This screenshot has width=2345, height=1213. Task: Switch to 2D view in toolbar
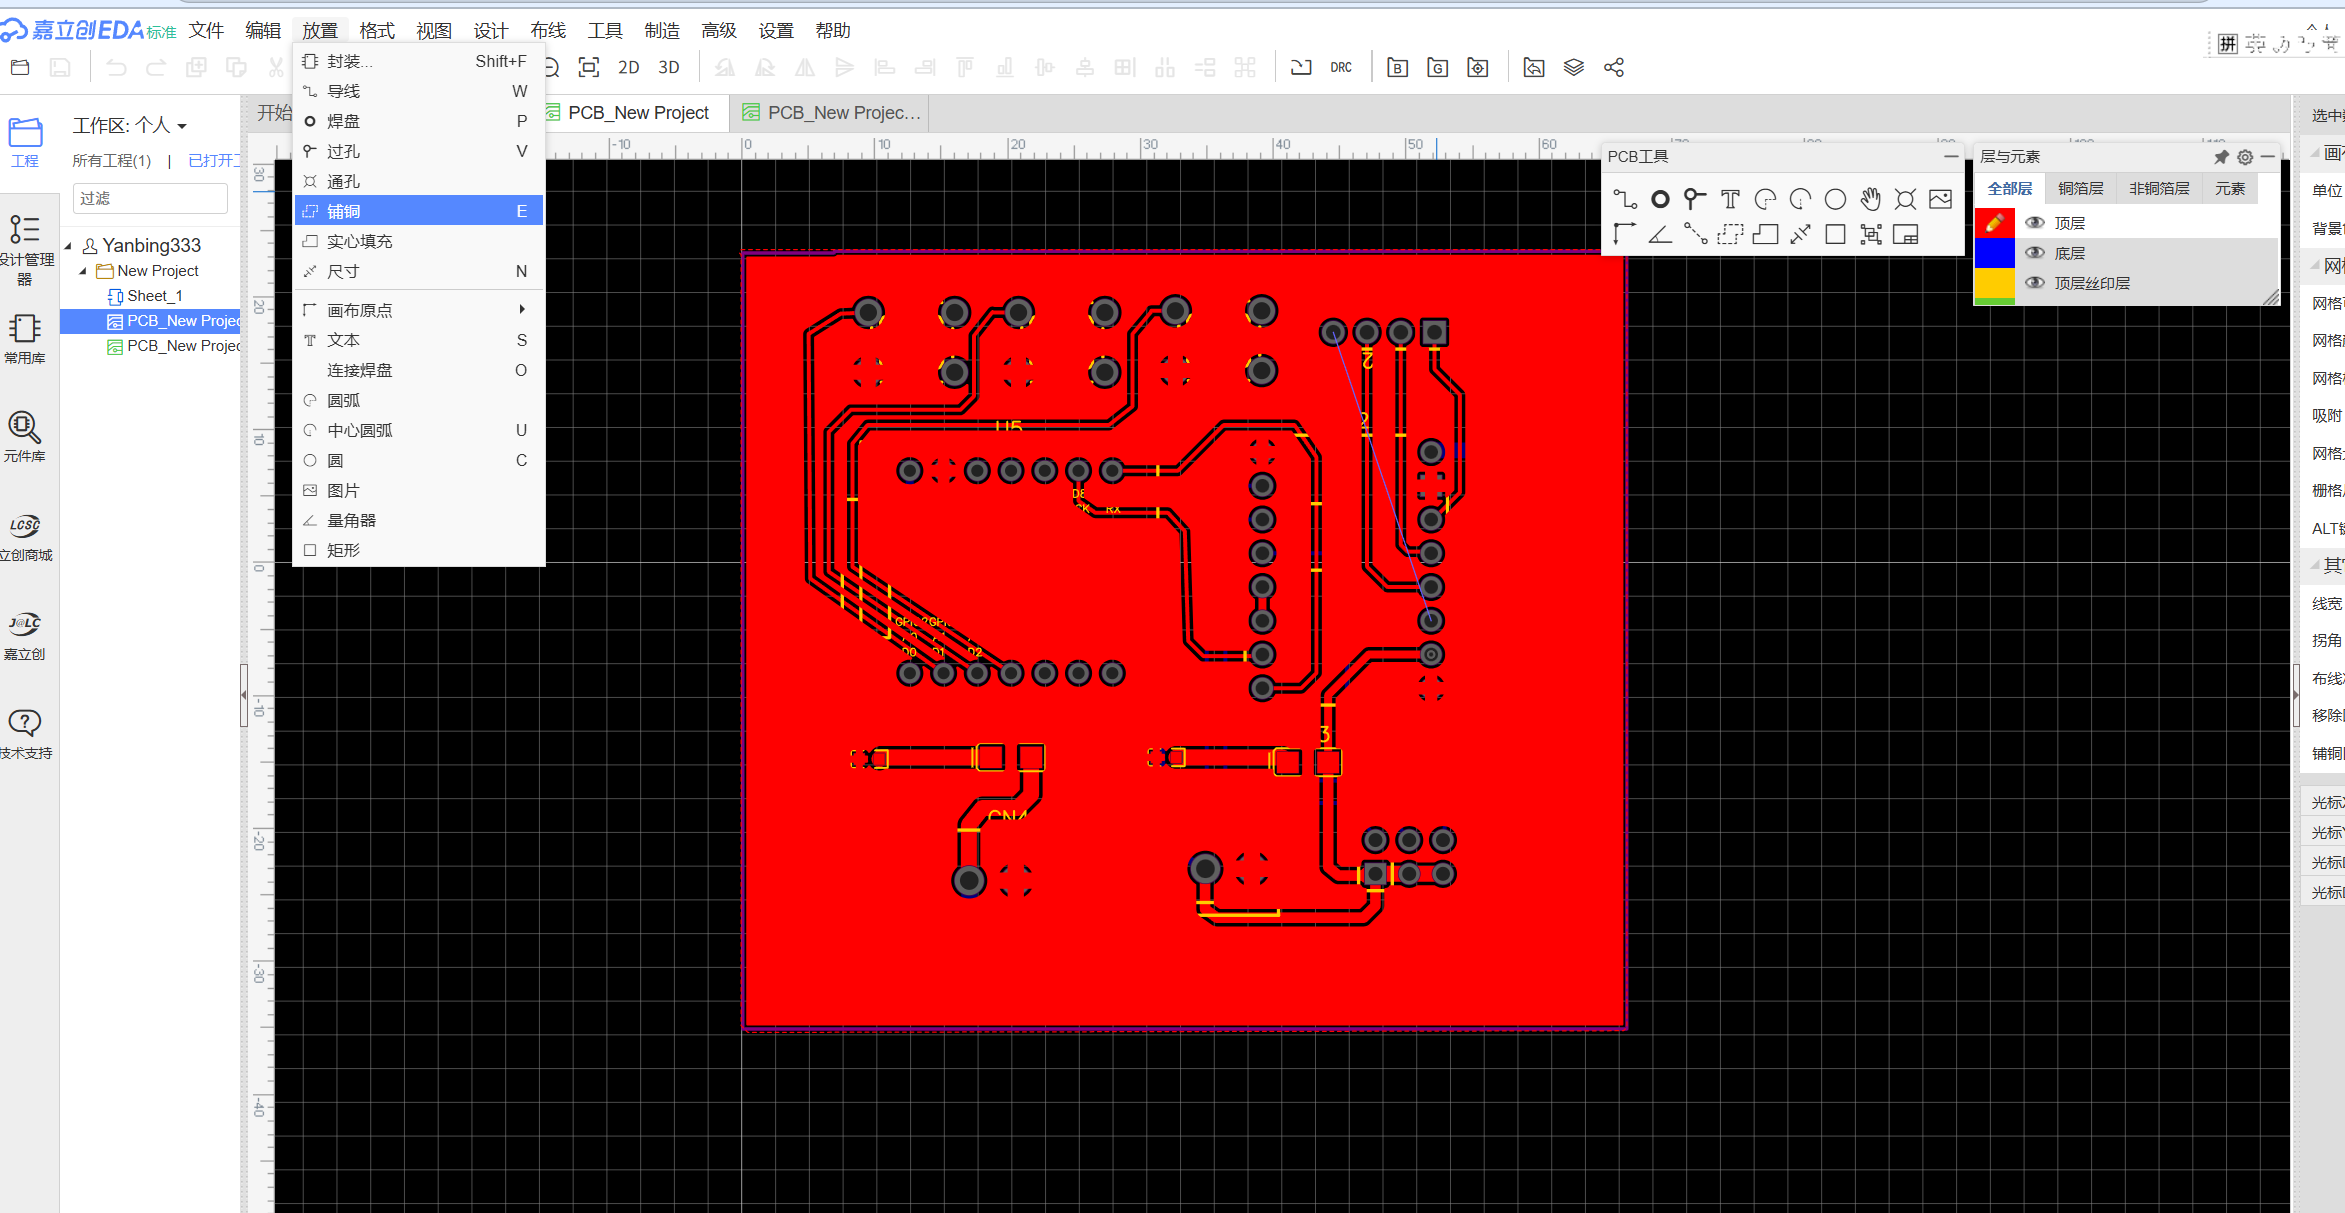pos(629,68)
